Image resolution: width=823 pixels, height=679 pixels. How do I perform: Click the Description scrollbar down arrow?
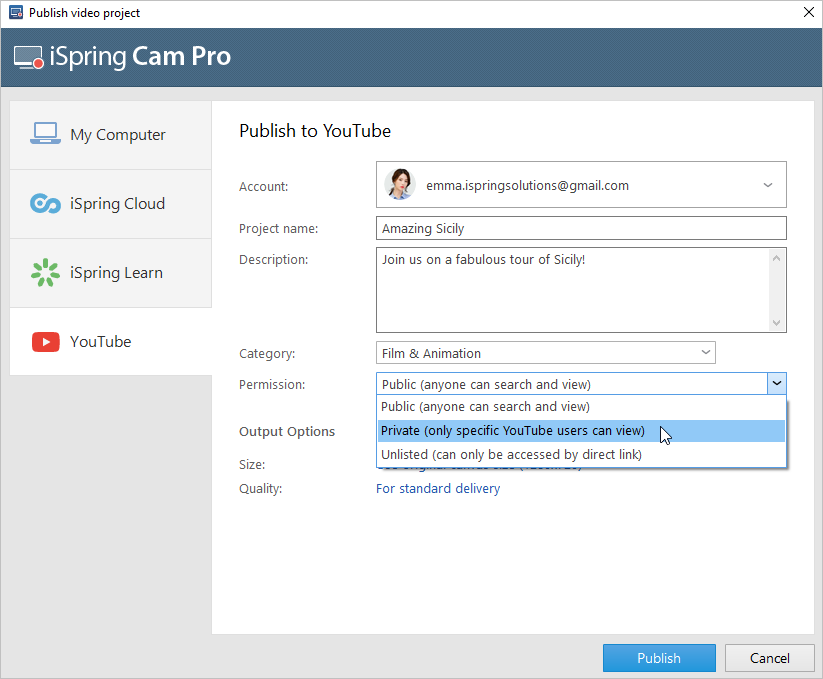[x=777, y=323]
